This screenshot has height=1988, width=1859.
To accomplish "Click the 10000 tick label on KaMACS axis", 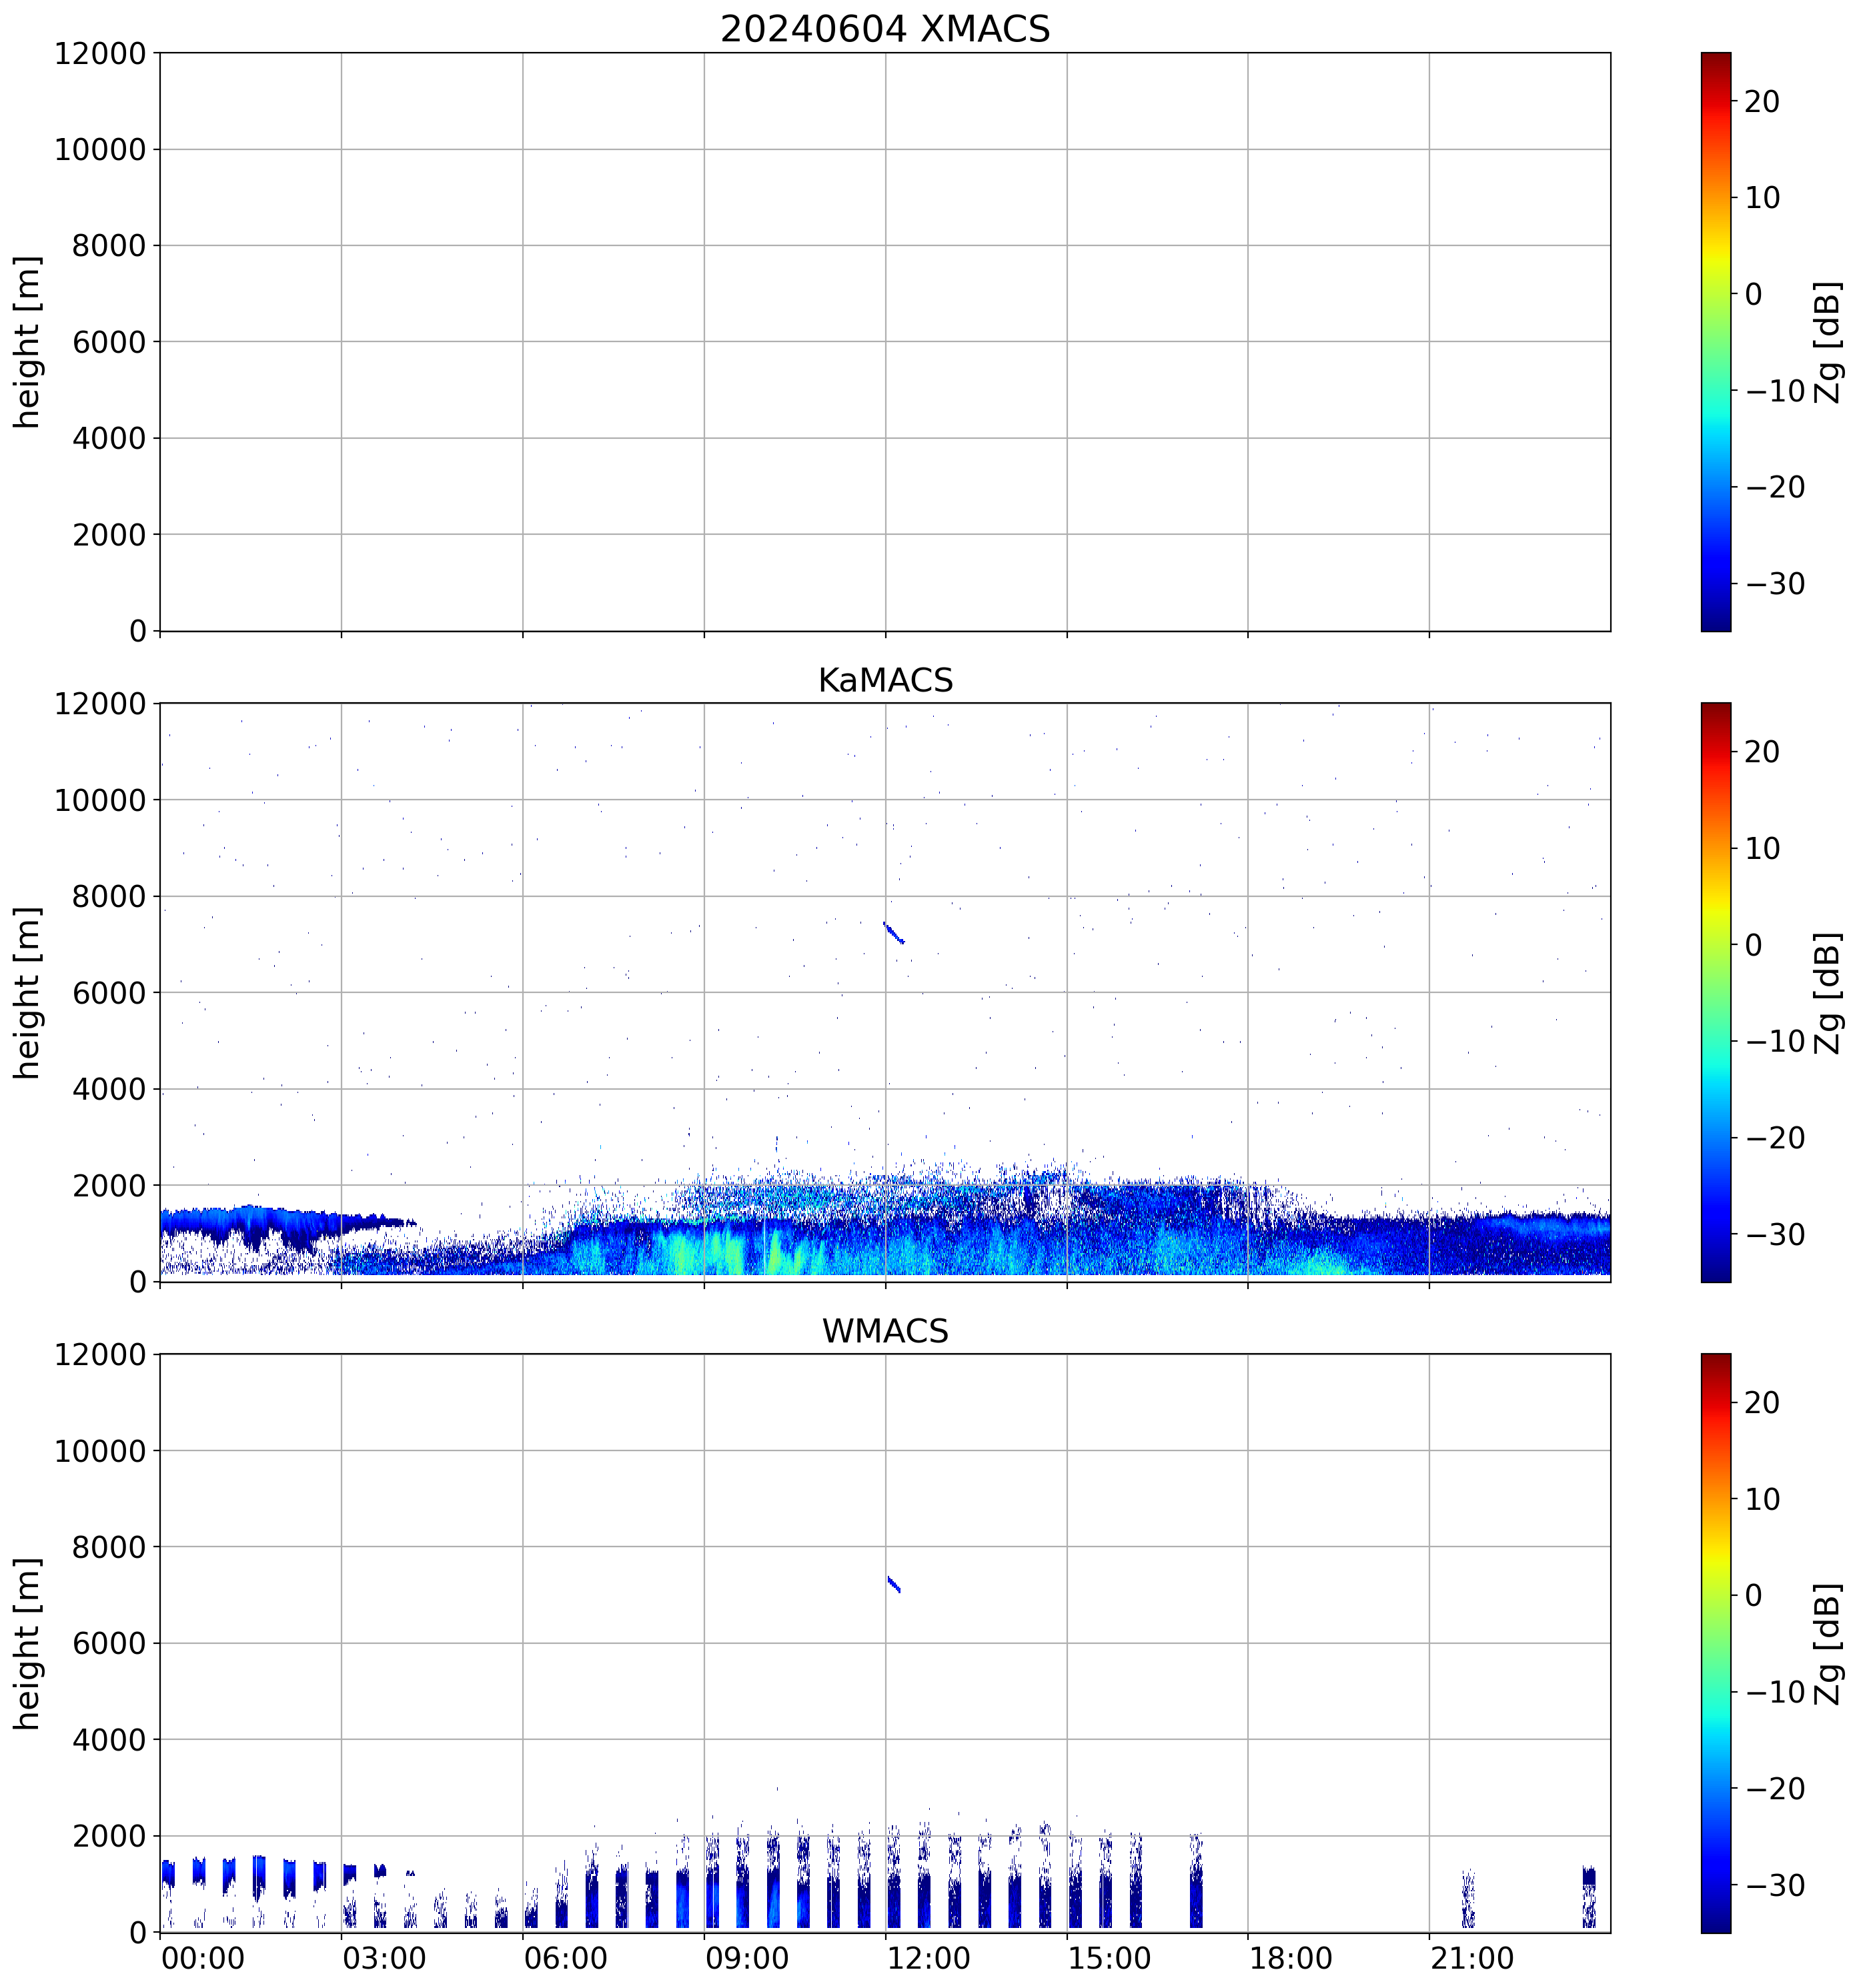I will click(x=100, y=800).
